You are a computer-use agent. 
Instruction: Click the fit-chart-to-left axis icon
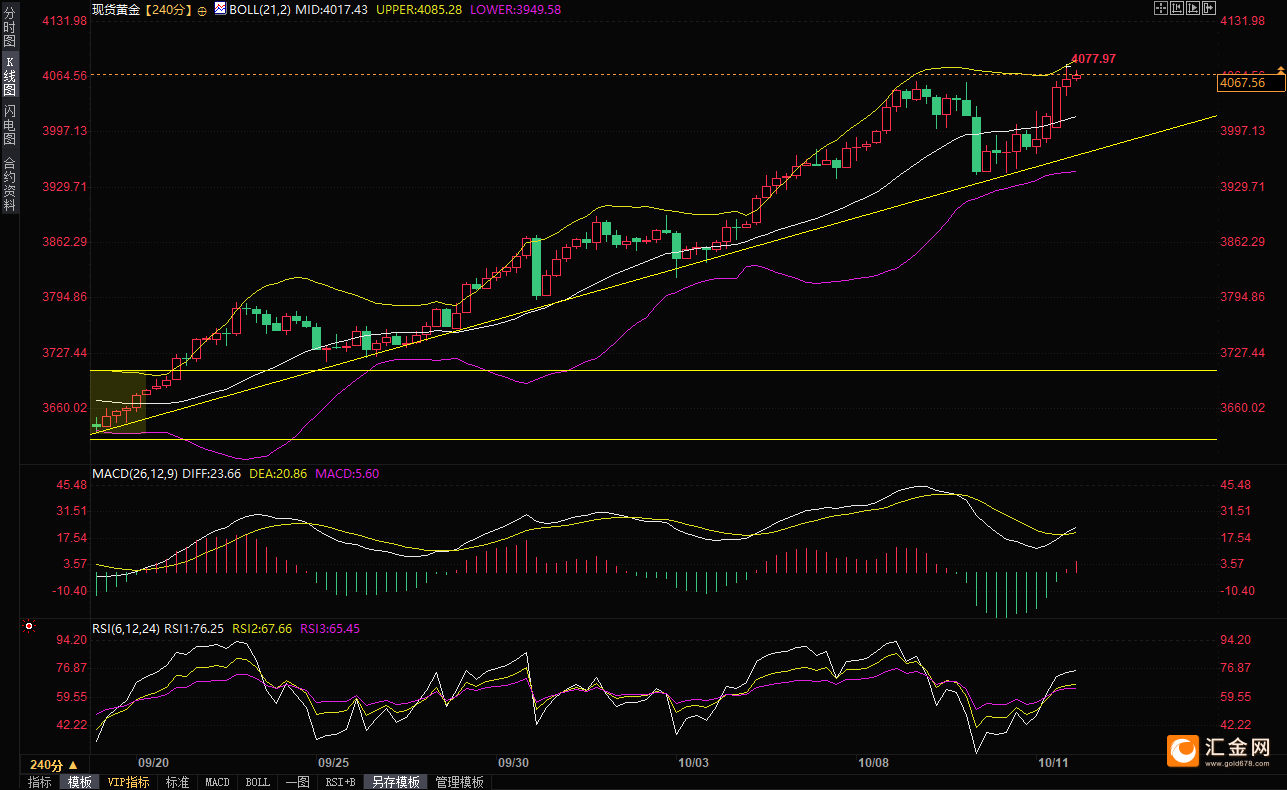point(1177,8)
